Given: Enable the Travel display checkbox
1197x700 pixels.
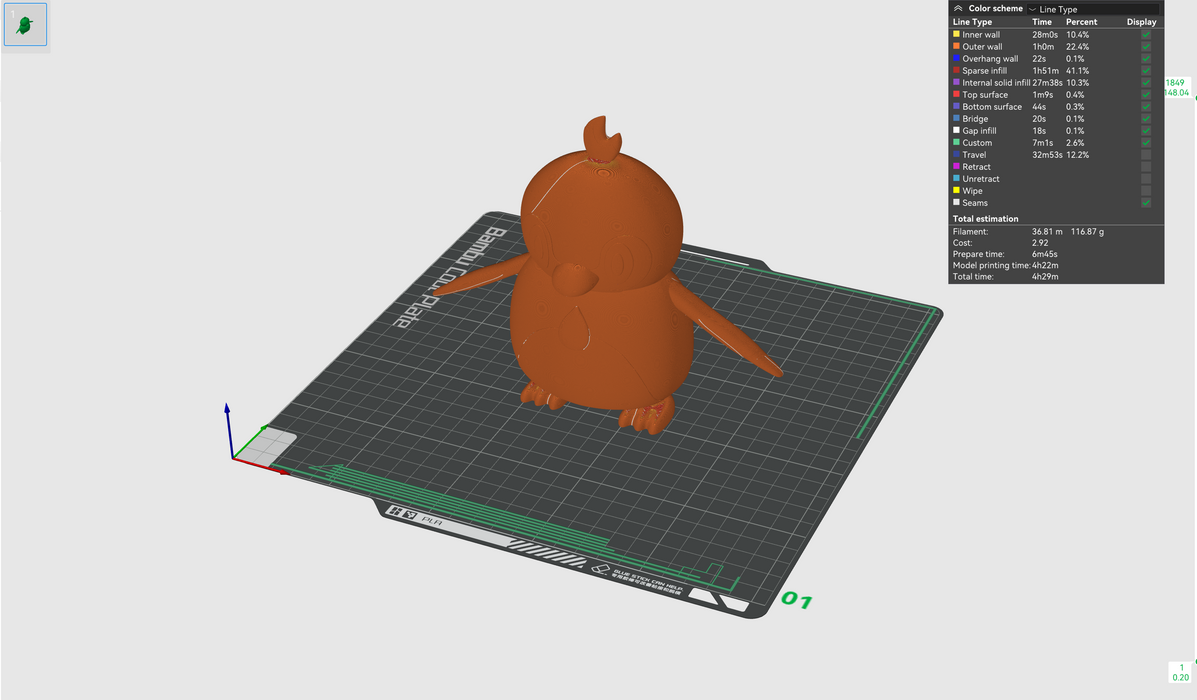Looking at the screenshot, I should tap(1146, 155).
